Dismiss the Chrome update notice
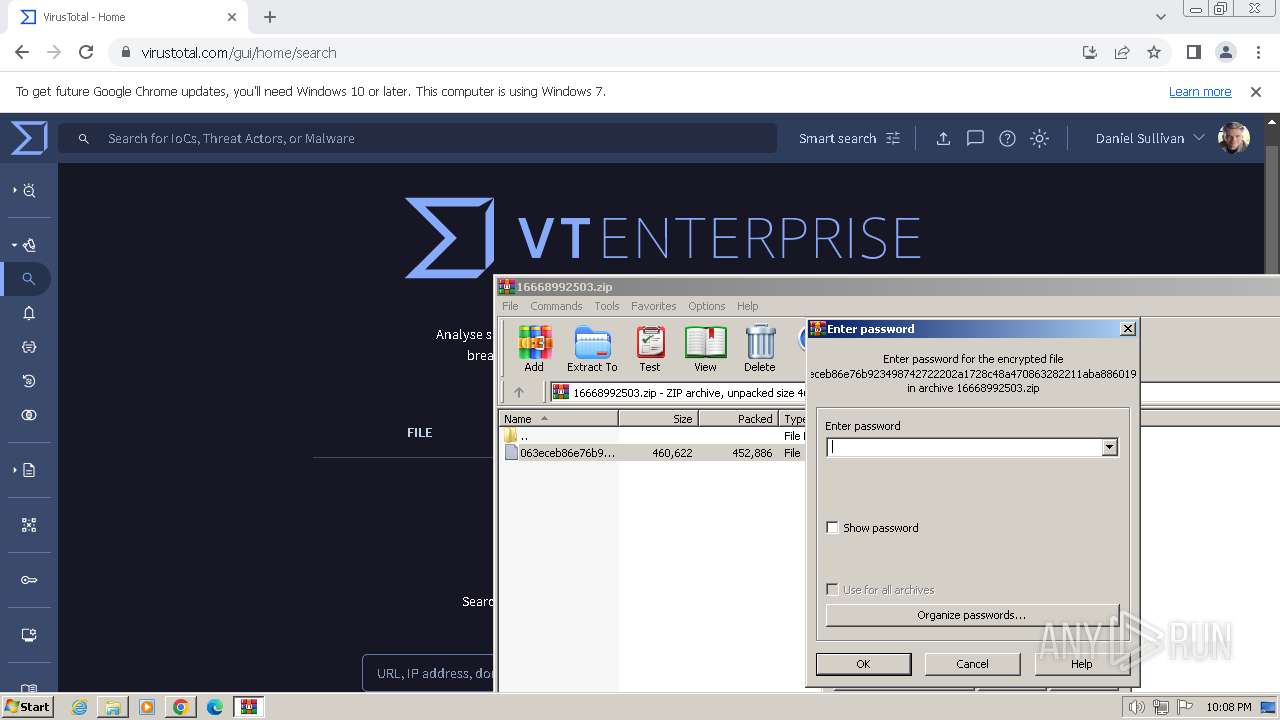The width and height of the screenshot is (1280, 720). pos(1256,91)
